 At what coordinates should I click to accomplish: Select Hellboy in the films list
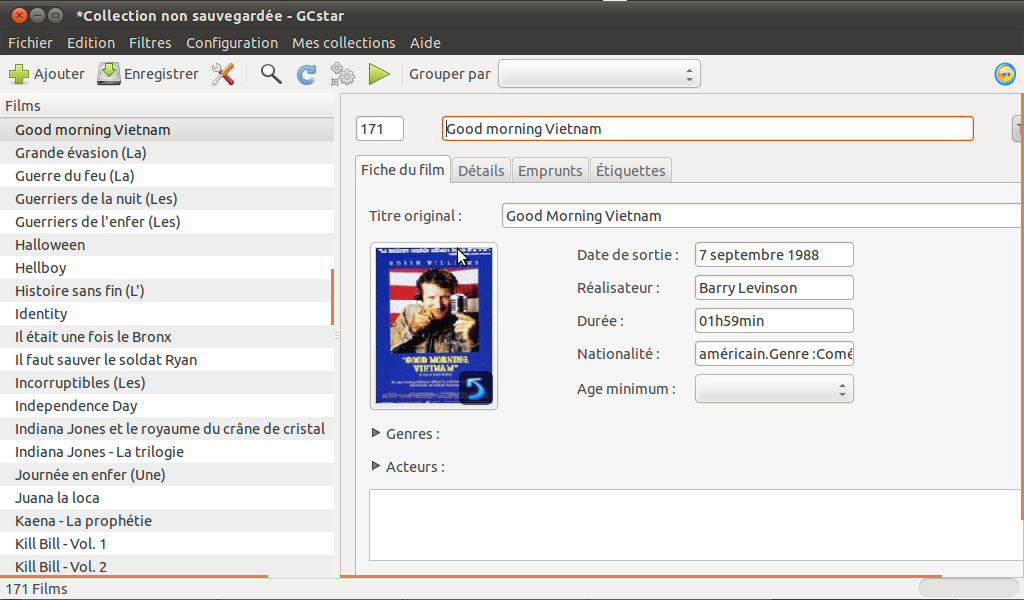click(x=43, y=268)
